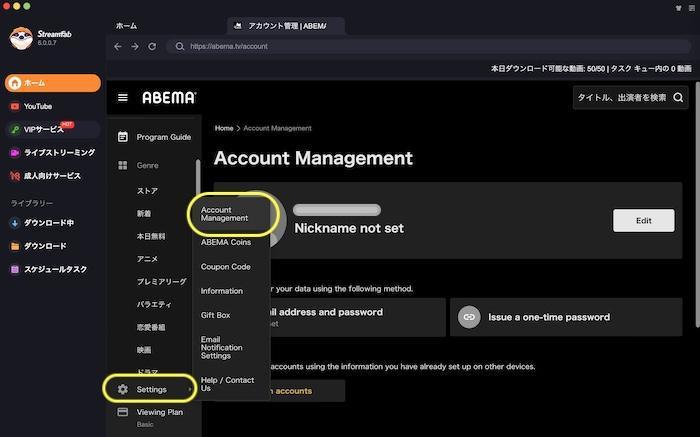
Task: Click the StreamFab sloth logo
Action: click(21, 38)
